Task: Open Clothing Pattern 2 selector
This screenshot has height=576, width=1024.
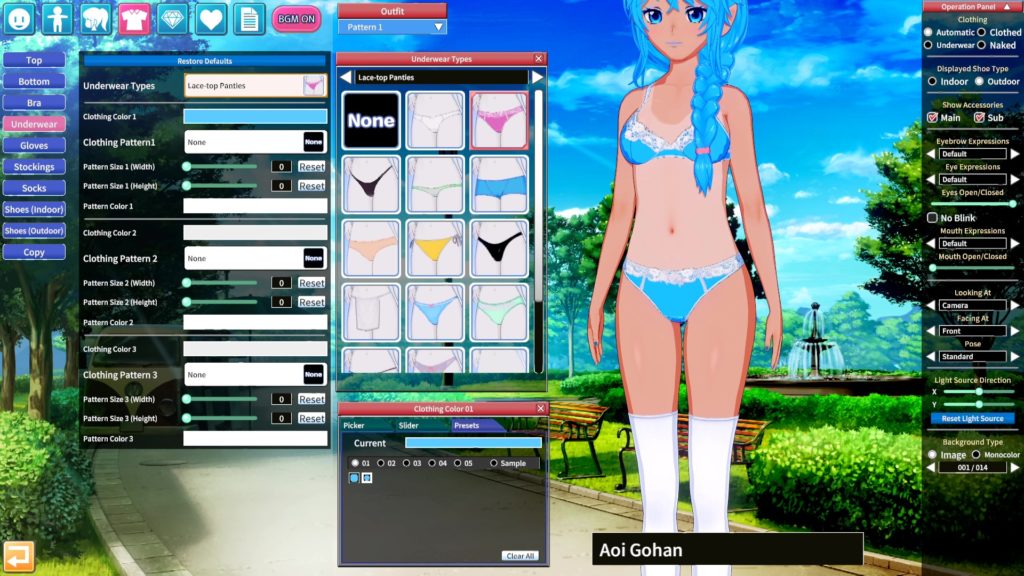Action: [255, 258]
